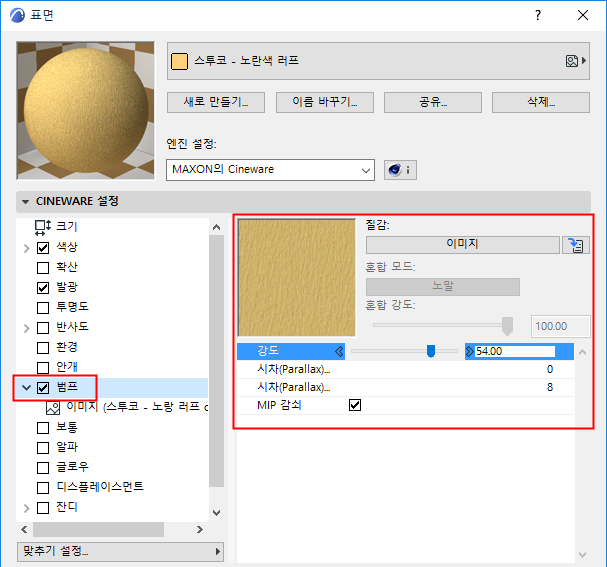
Task: Click channel list horizontal scroll left arrow
Action: [x=24, y=529]
